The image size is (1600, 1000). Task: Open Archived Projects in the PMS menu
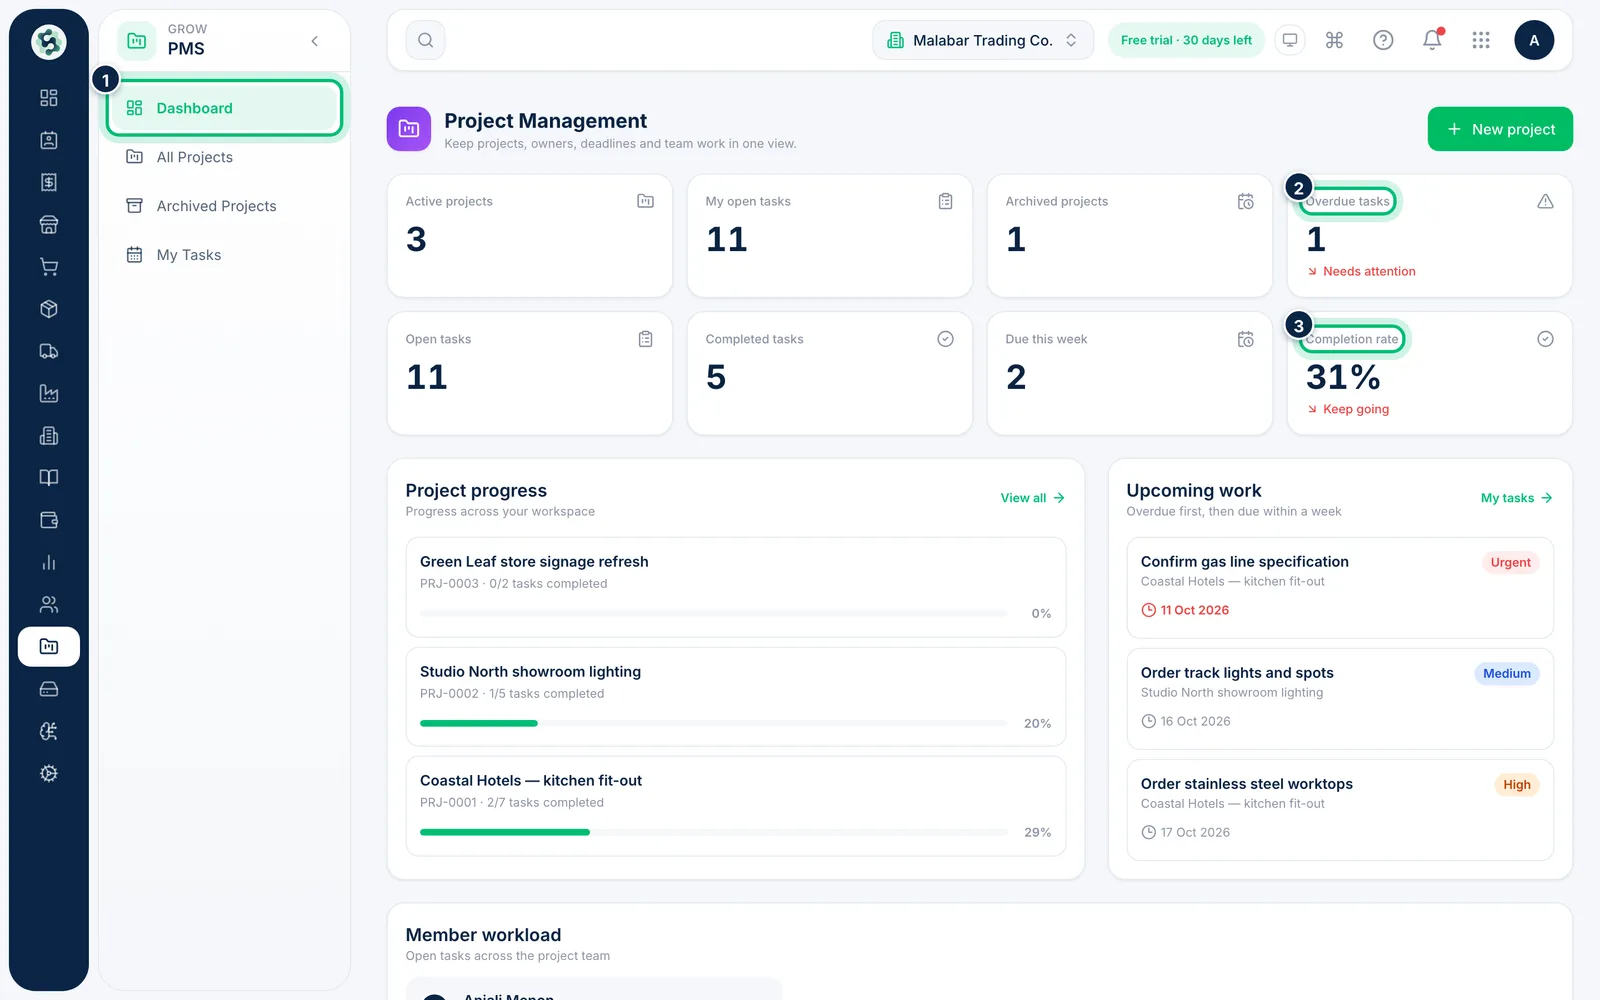[225, 206]
